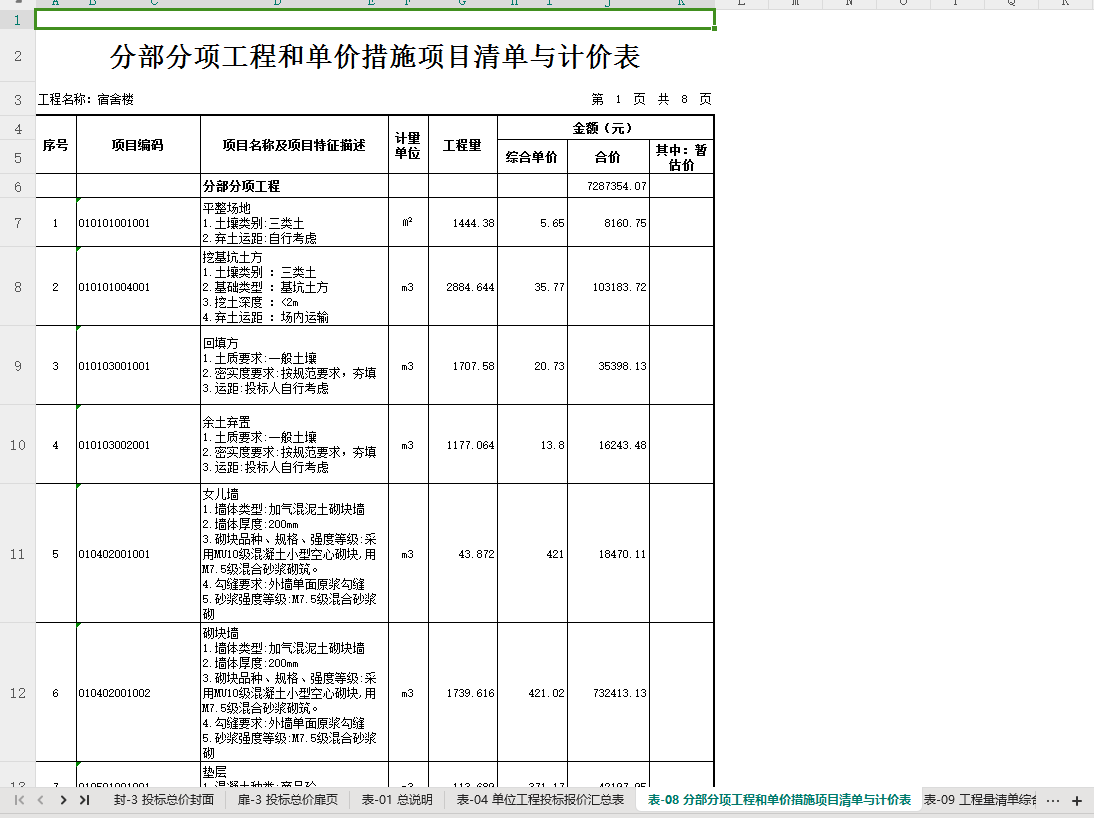Click the previous sheet arrow
1094x818 pixels.
(40, 800)
